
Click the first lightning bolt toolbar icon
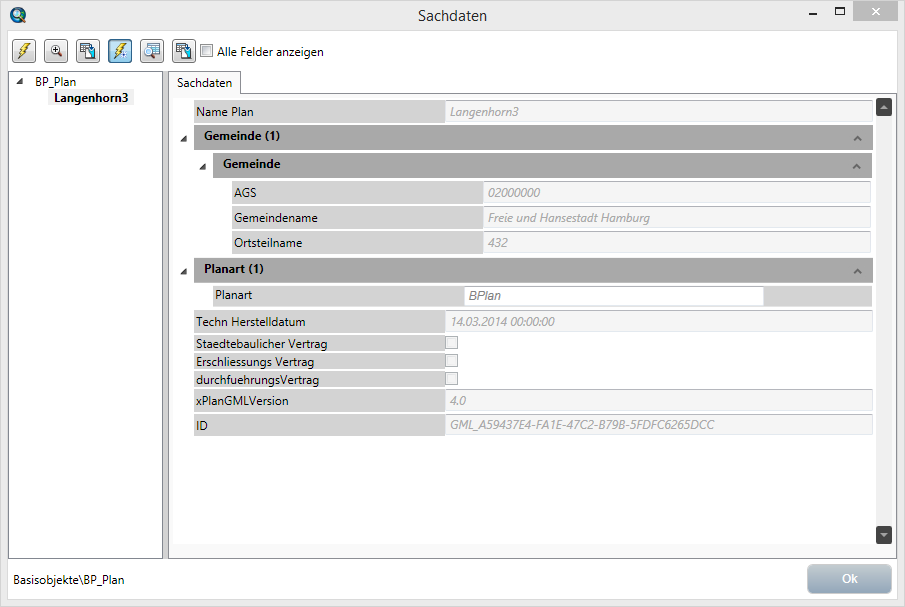[x=23, y=51]
